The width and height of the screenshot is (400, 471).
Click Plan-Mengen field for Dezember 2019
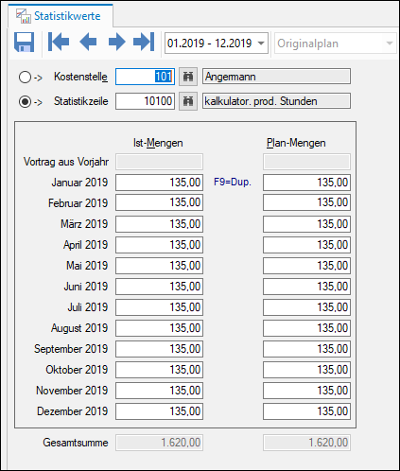[x=307, y=411]
